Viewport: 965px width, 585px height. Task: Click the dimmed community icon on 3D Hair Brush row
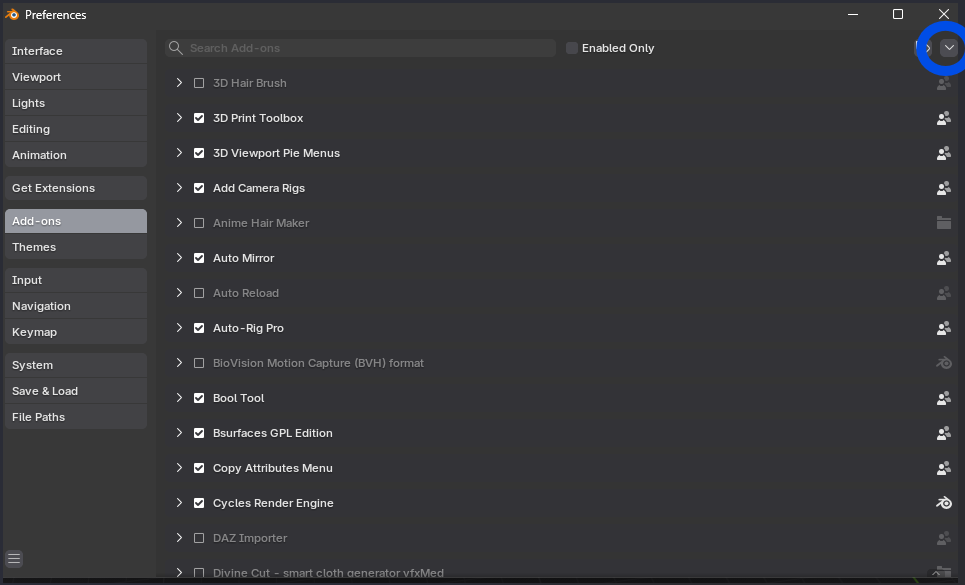tap(943, 83)
